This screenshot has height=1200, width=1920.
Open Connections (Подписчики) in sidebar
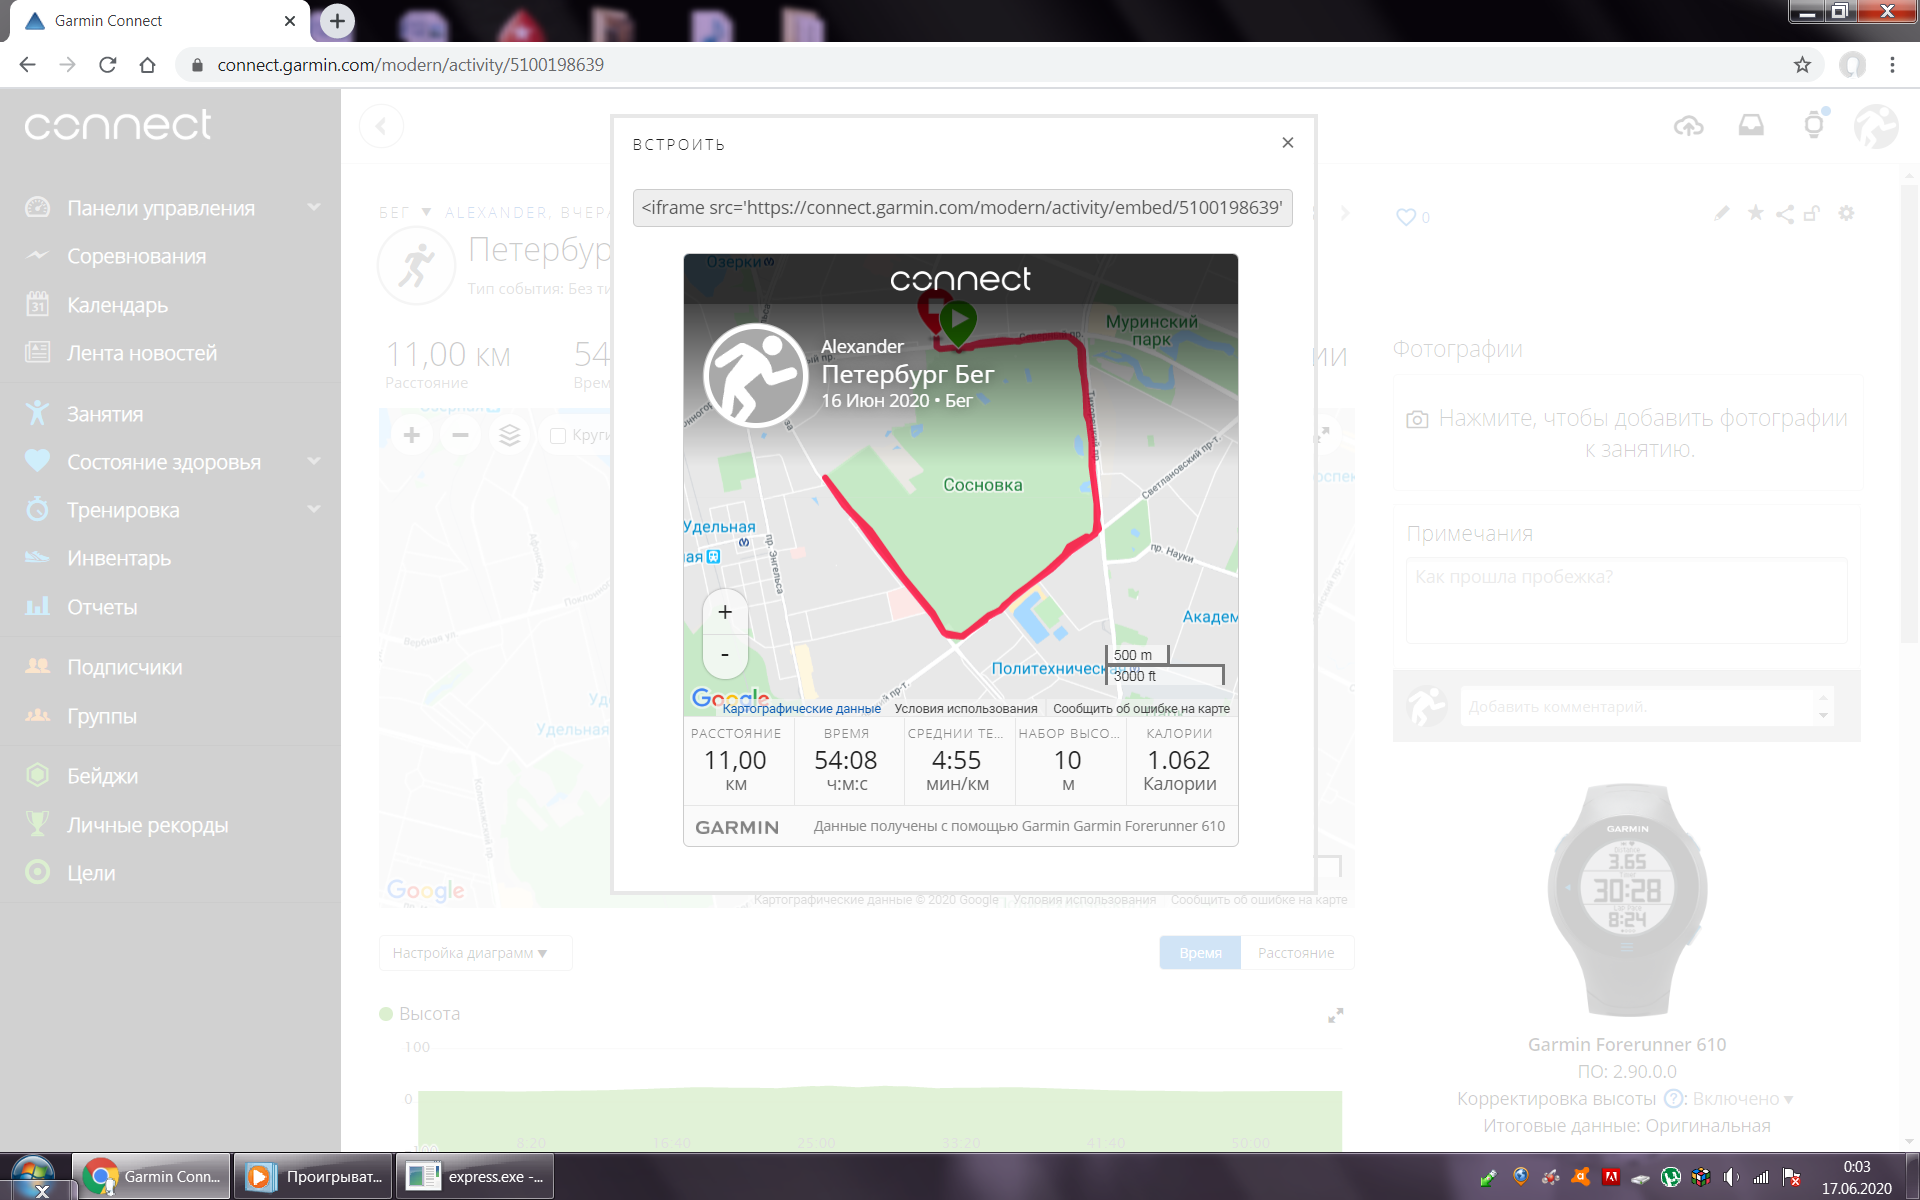click(x=125, y=667)
